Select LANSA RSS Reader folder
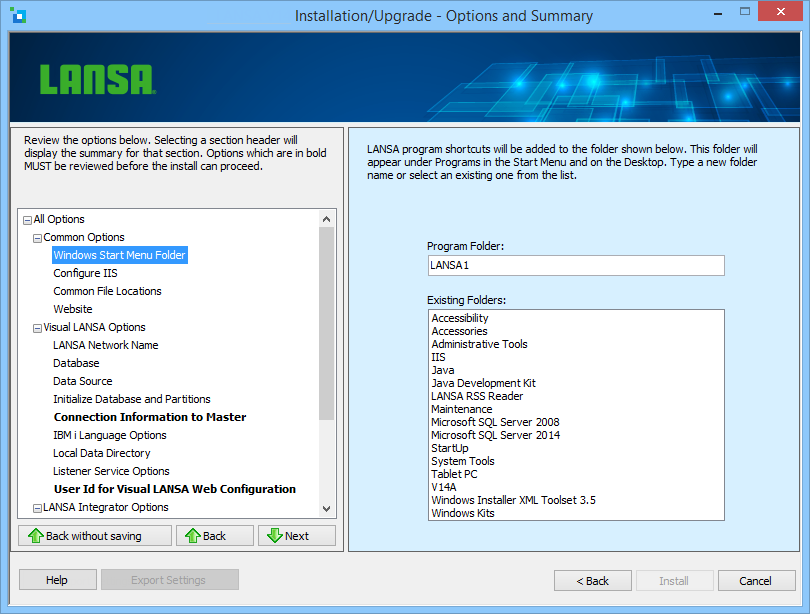Screen dimensions: 810x614 pyautogui.click(x=477, y=396)
